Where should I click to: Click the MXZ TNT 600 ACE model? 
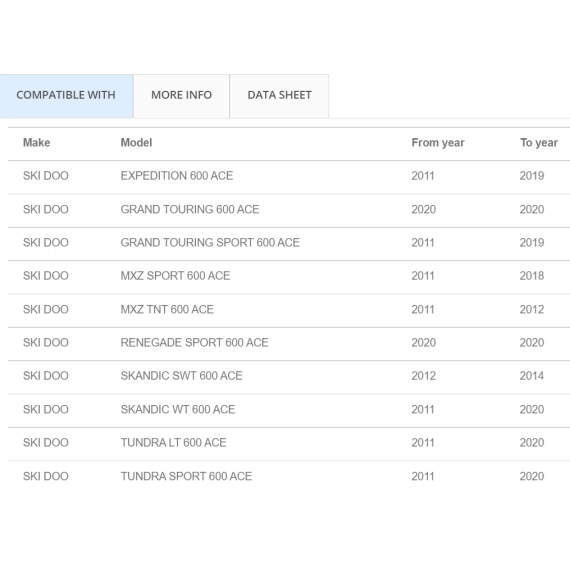pyautogui.click(x=167, y=309)
